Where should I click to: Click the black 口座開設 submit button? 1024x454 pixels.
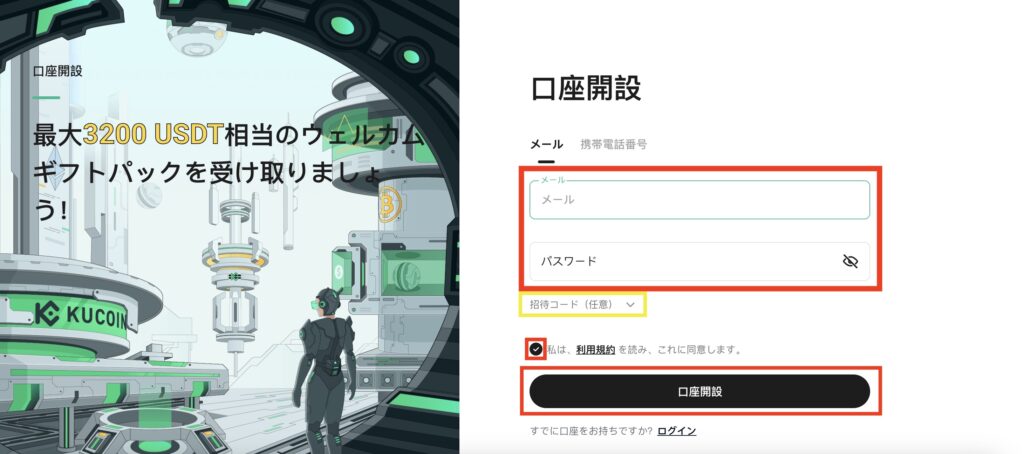tap(699, 391)
